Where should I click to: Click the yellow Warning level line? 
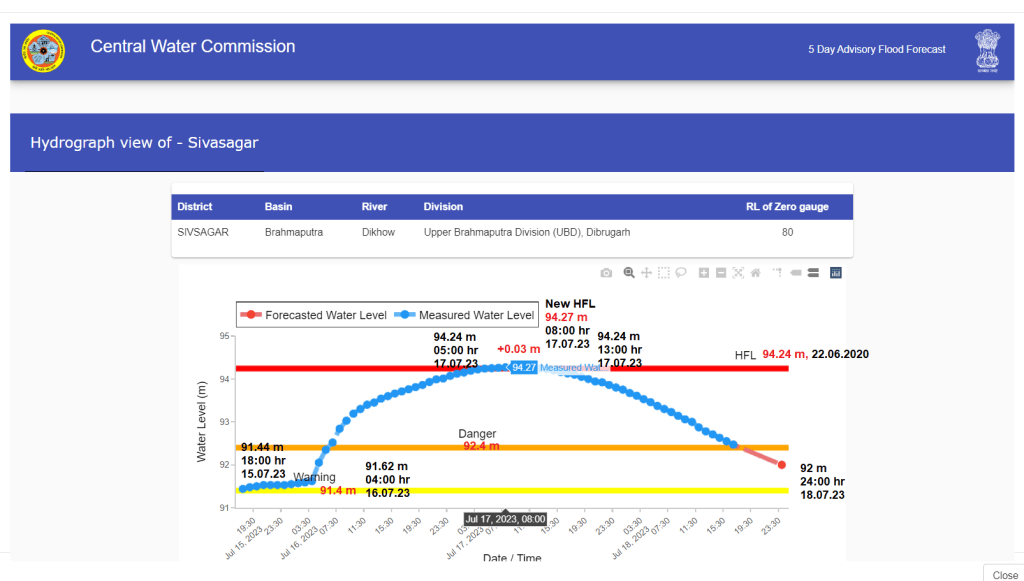[512, 490]
